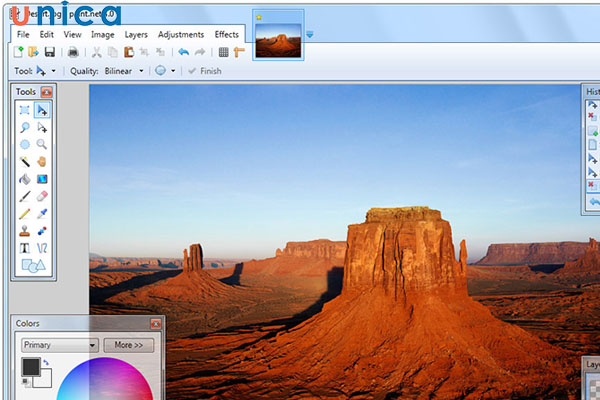600x400 pixels.
Task: Click the Open file folder icon
Action: (34, 52)
